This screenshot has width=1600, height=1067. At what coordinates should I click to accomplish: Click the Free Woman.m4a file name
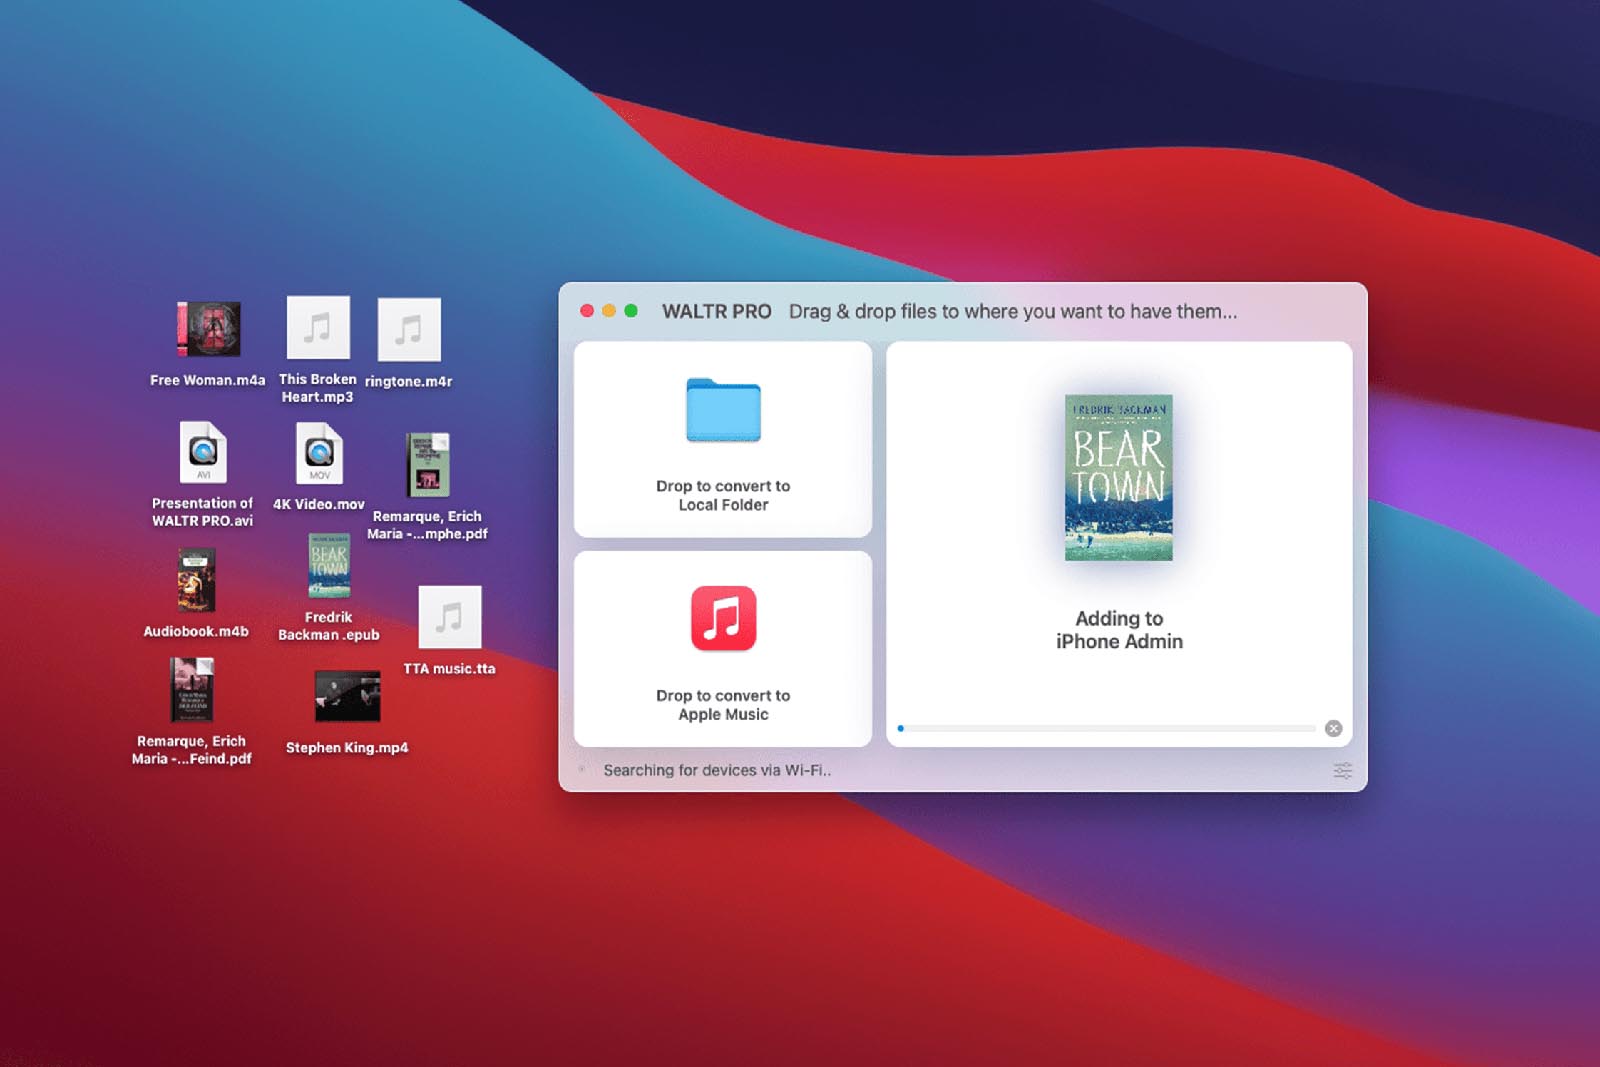(208, 380)
